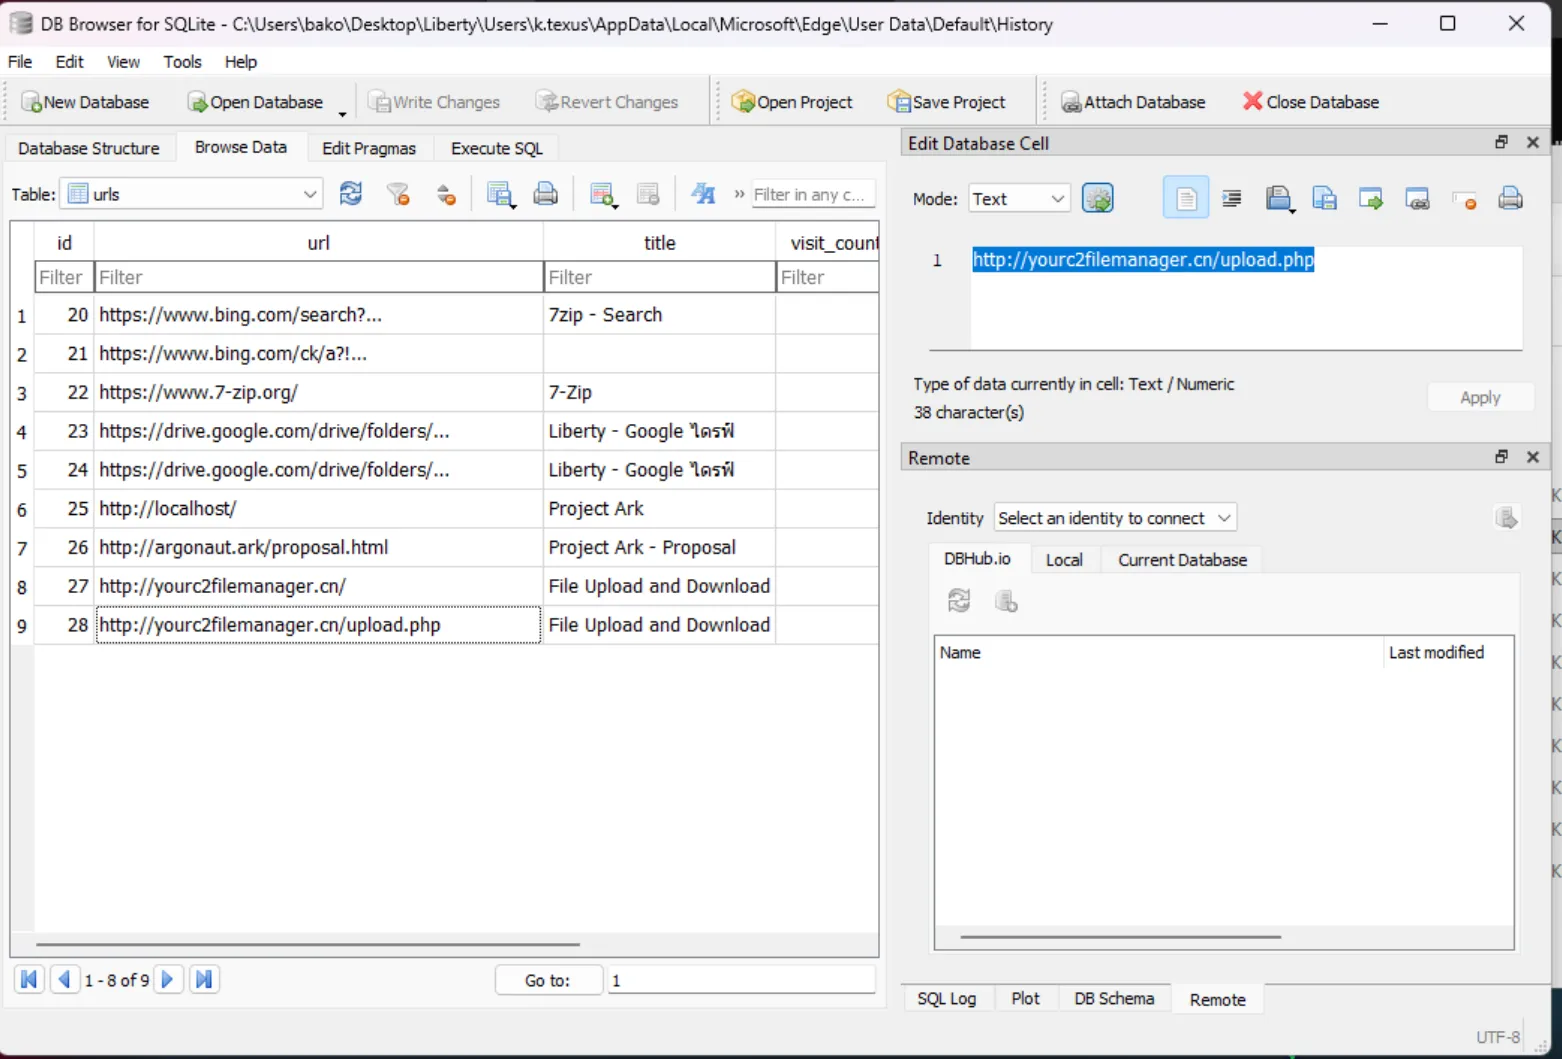
Task: Jump to last page of records
Action: 204,979
